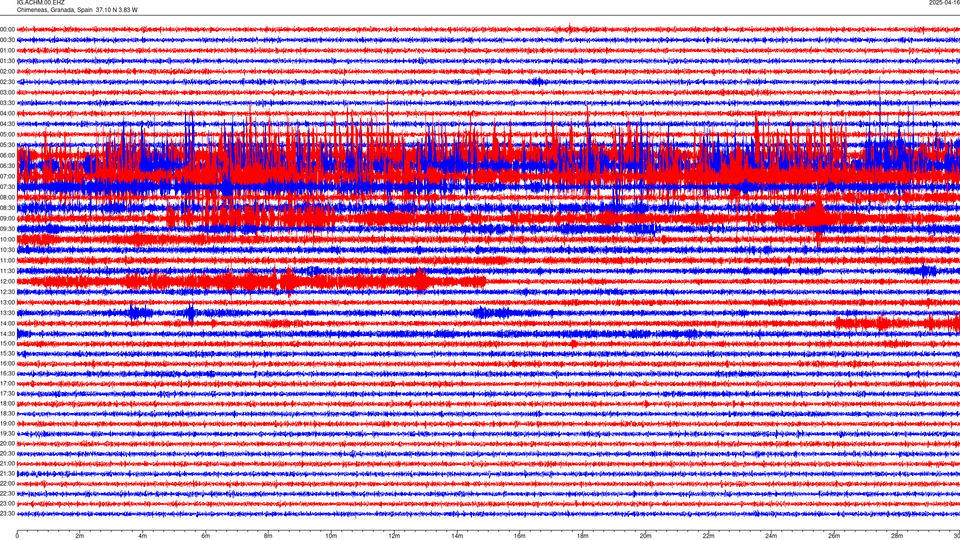Select the 02:30 time row label
Image resolution: width=960 pixels, height=540 pixels.
[x=7, y=82]
